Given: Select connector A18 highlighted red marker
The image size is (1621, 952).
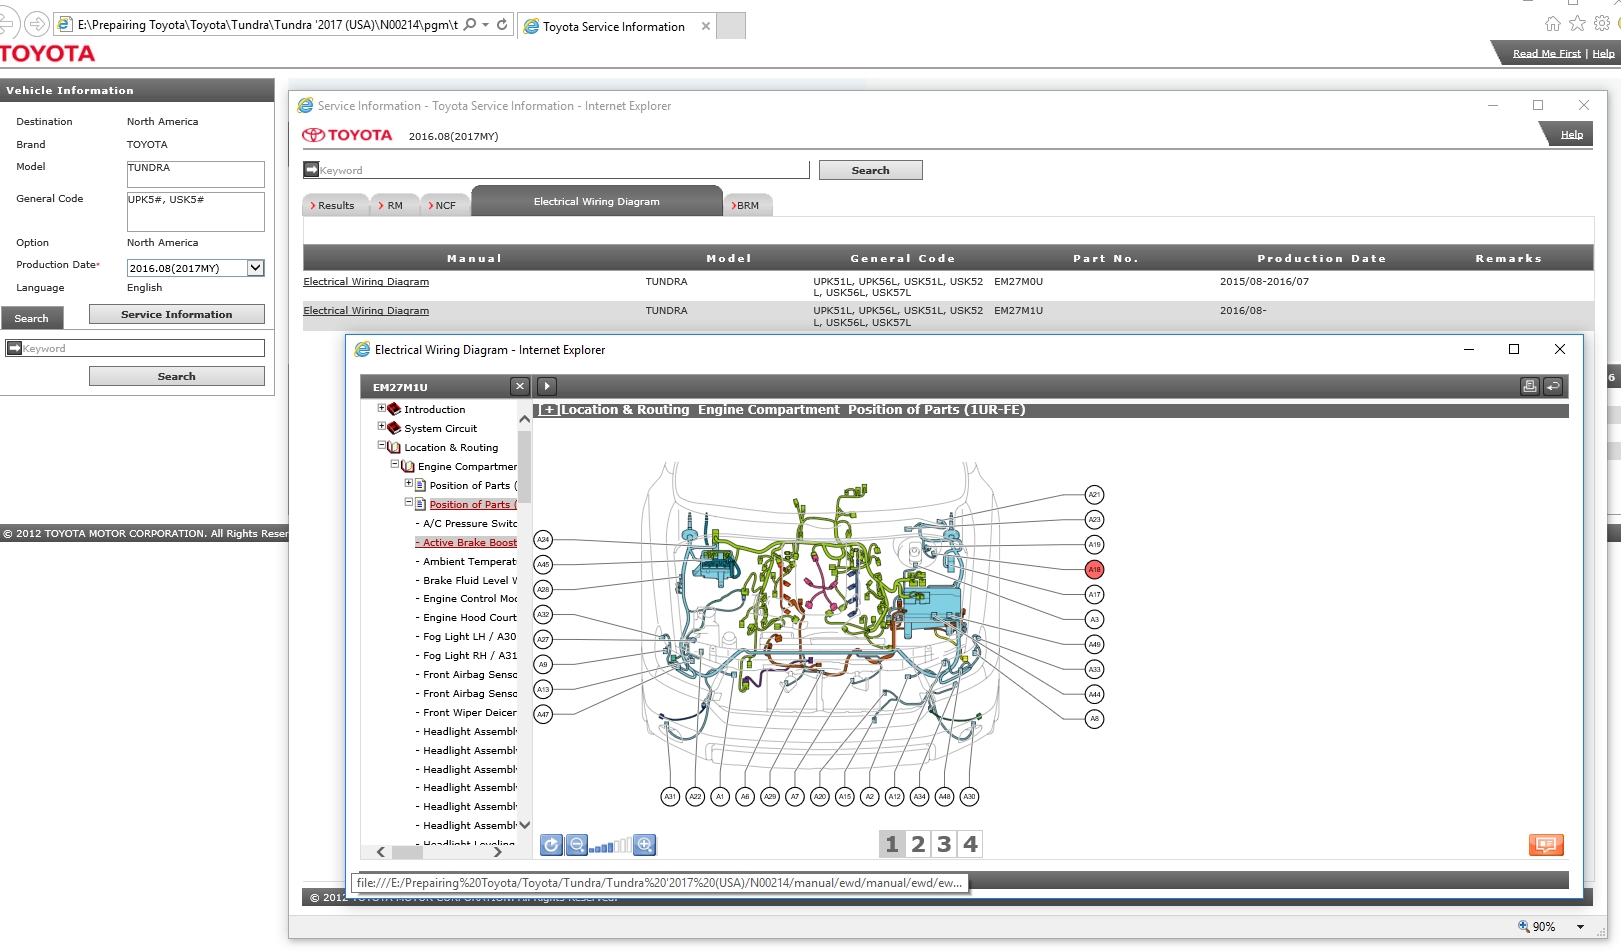Looking at the screenshot, I should pos(1095,570).
